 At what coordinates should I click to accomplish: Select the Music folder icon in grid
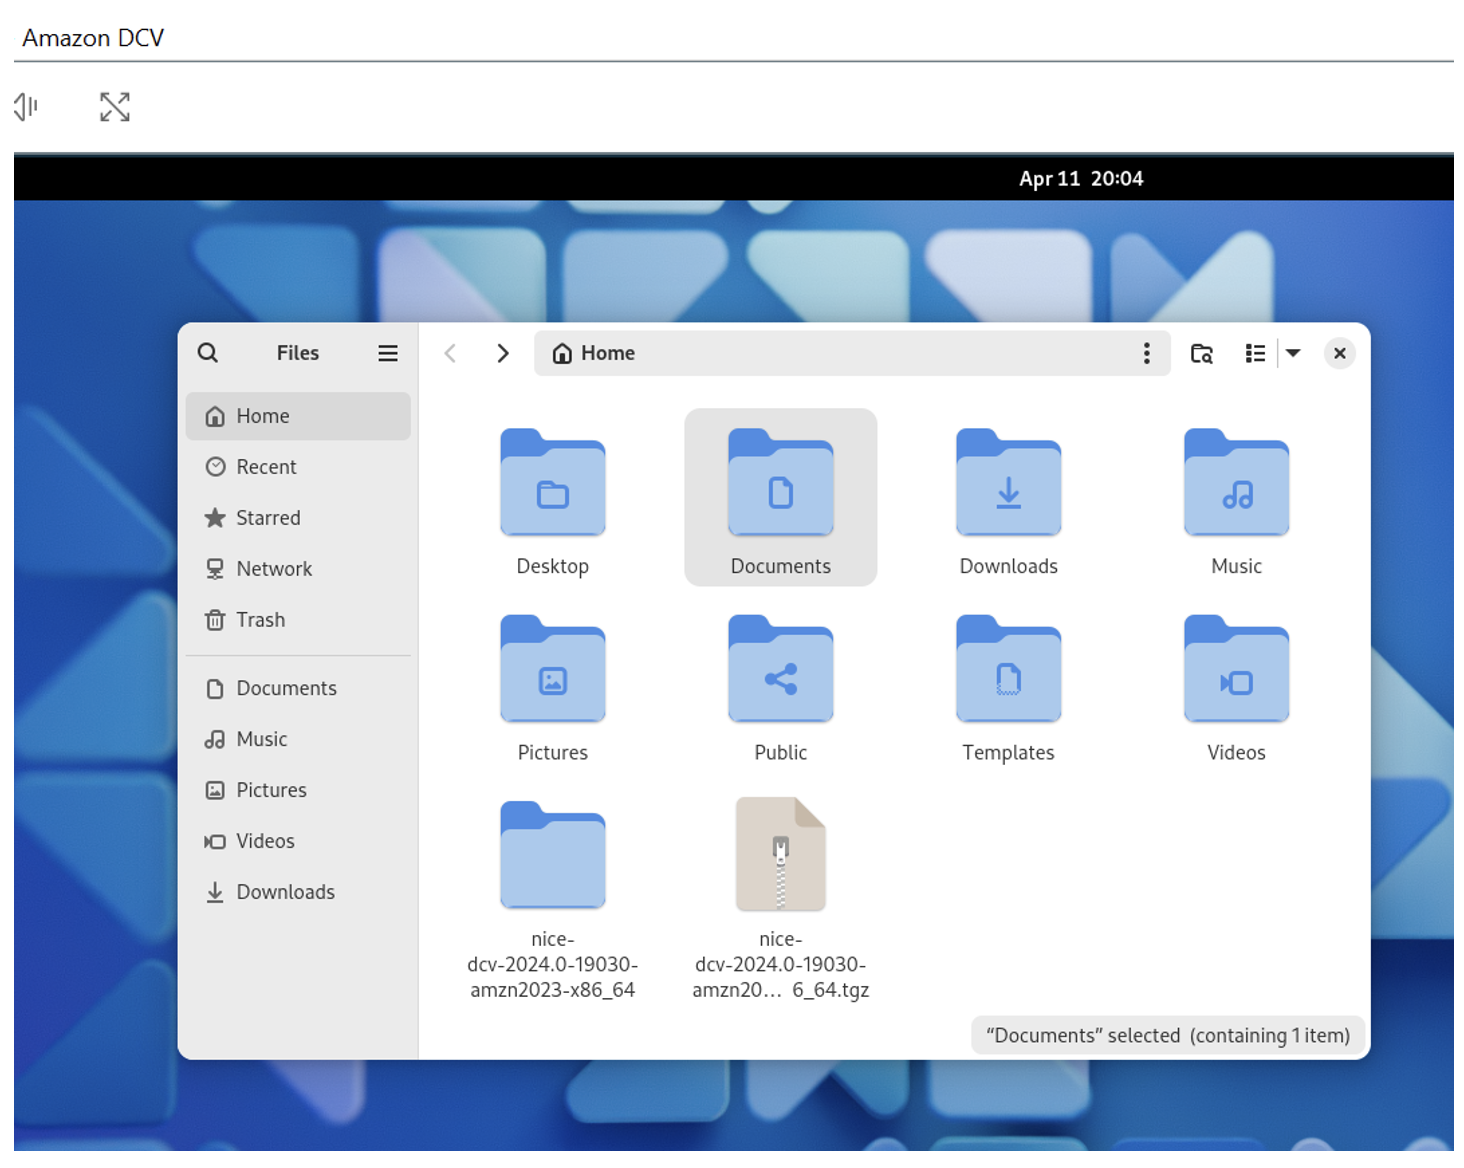pos(1237,483)
